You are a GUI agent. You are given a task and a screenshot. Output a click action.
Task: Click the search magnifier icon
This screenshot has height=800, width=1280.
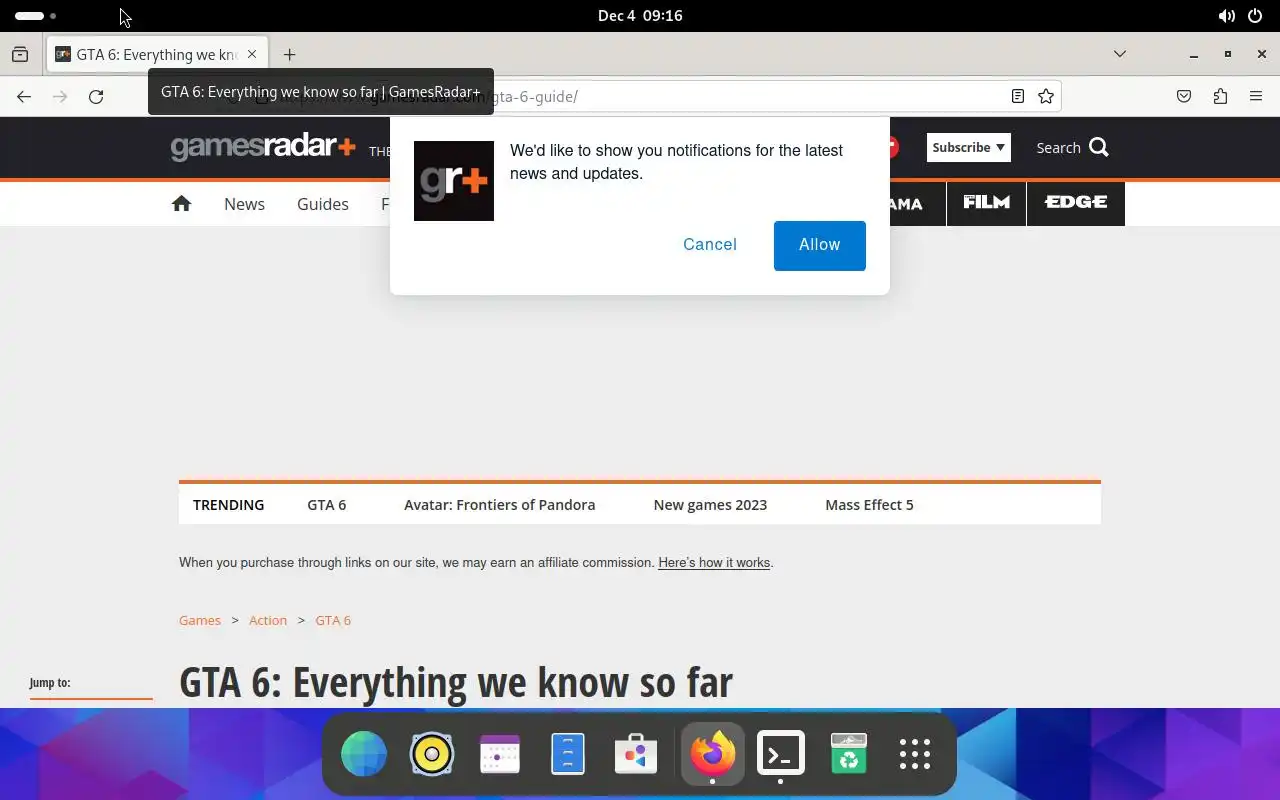click(x=1099, y=147)
